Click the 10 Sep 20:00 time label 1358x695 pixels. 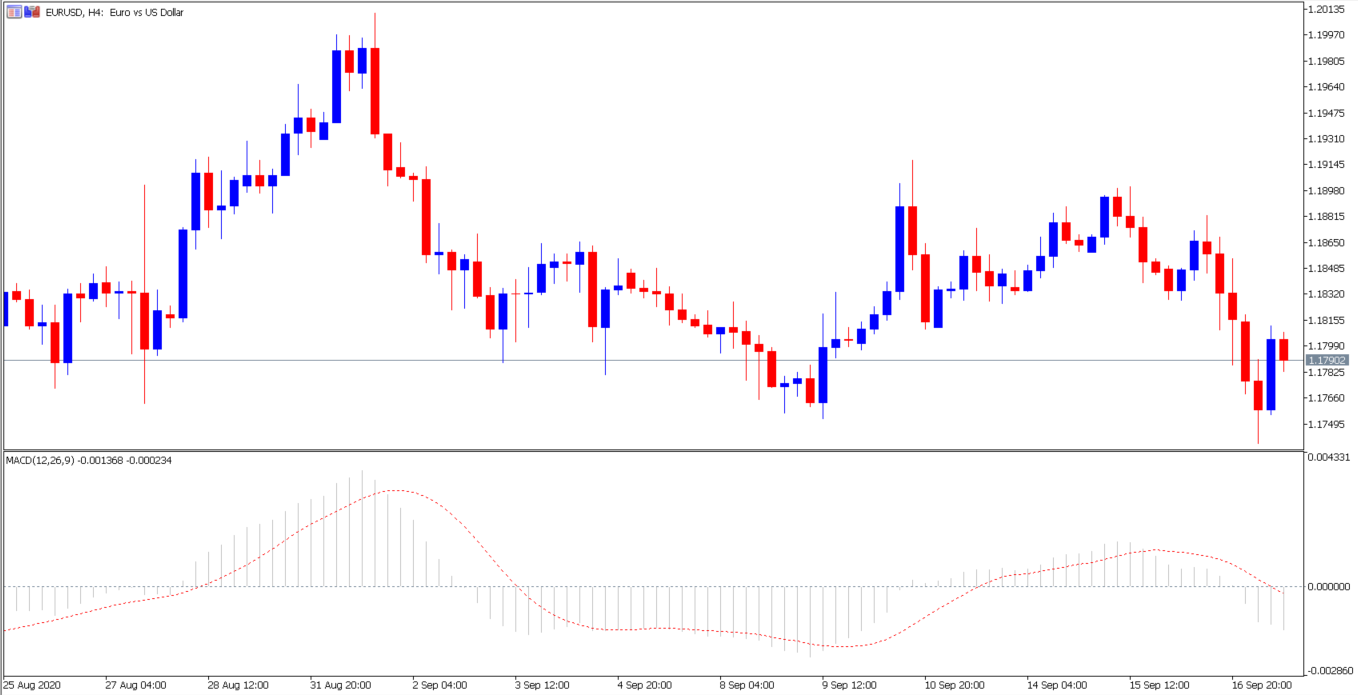(x=956, y=687)
